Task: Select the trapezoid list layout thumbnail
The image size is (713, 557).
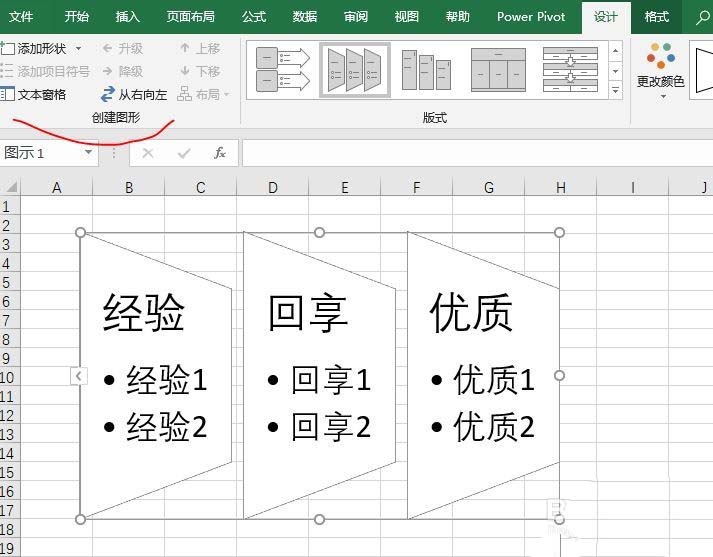Action: [355, 70]
